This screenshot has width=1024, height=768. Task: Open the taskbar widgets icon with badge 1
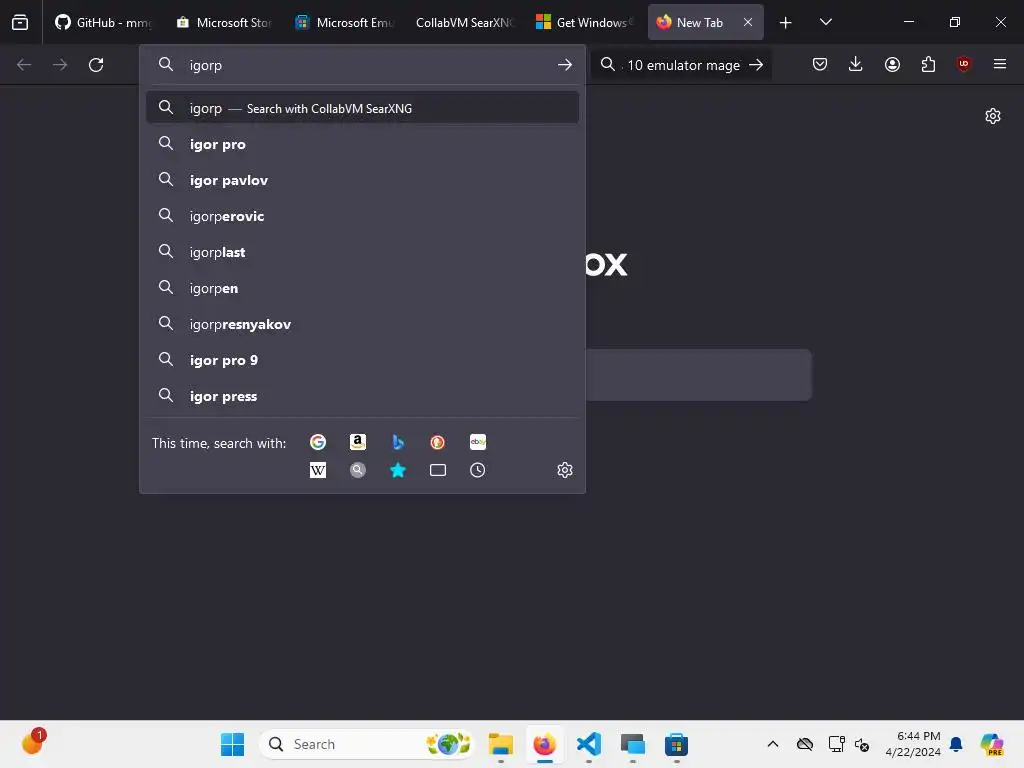33,742
